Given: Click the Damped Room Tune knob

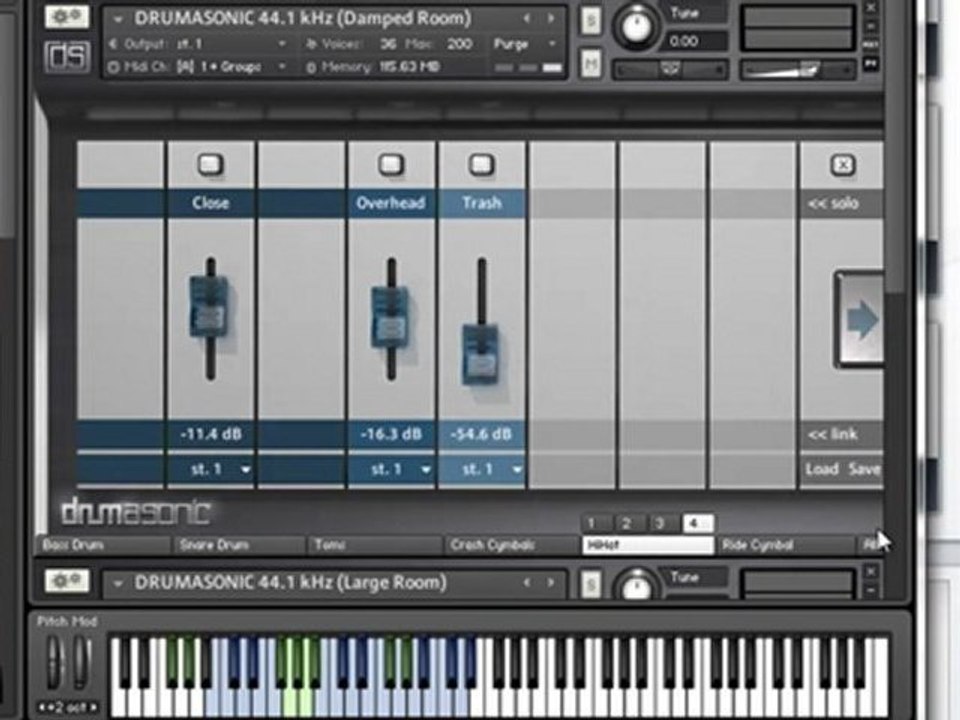Looking at the screenshot, I should [636, 26].
